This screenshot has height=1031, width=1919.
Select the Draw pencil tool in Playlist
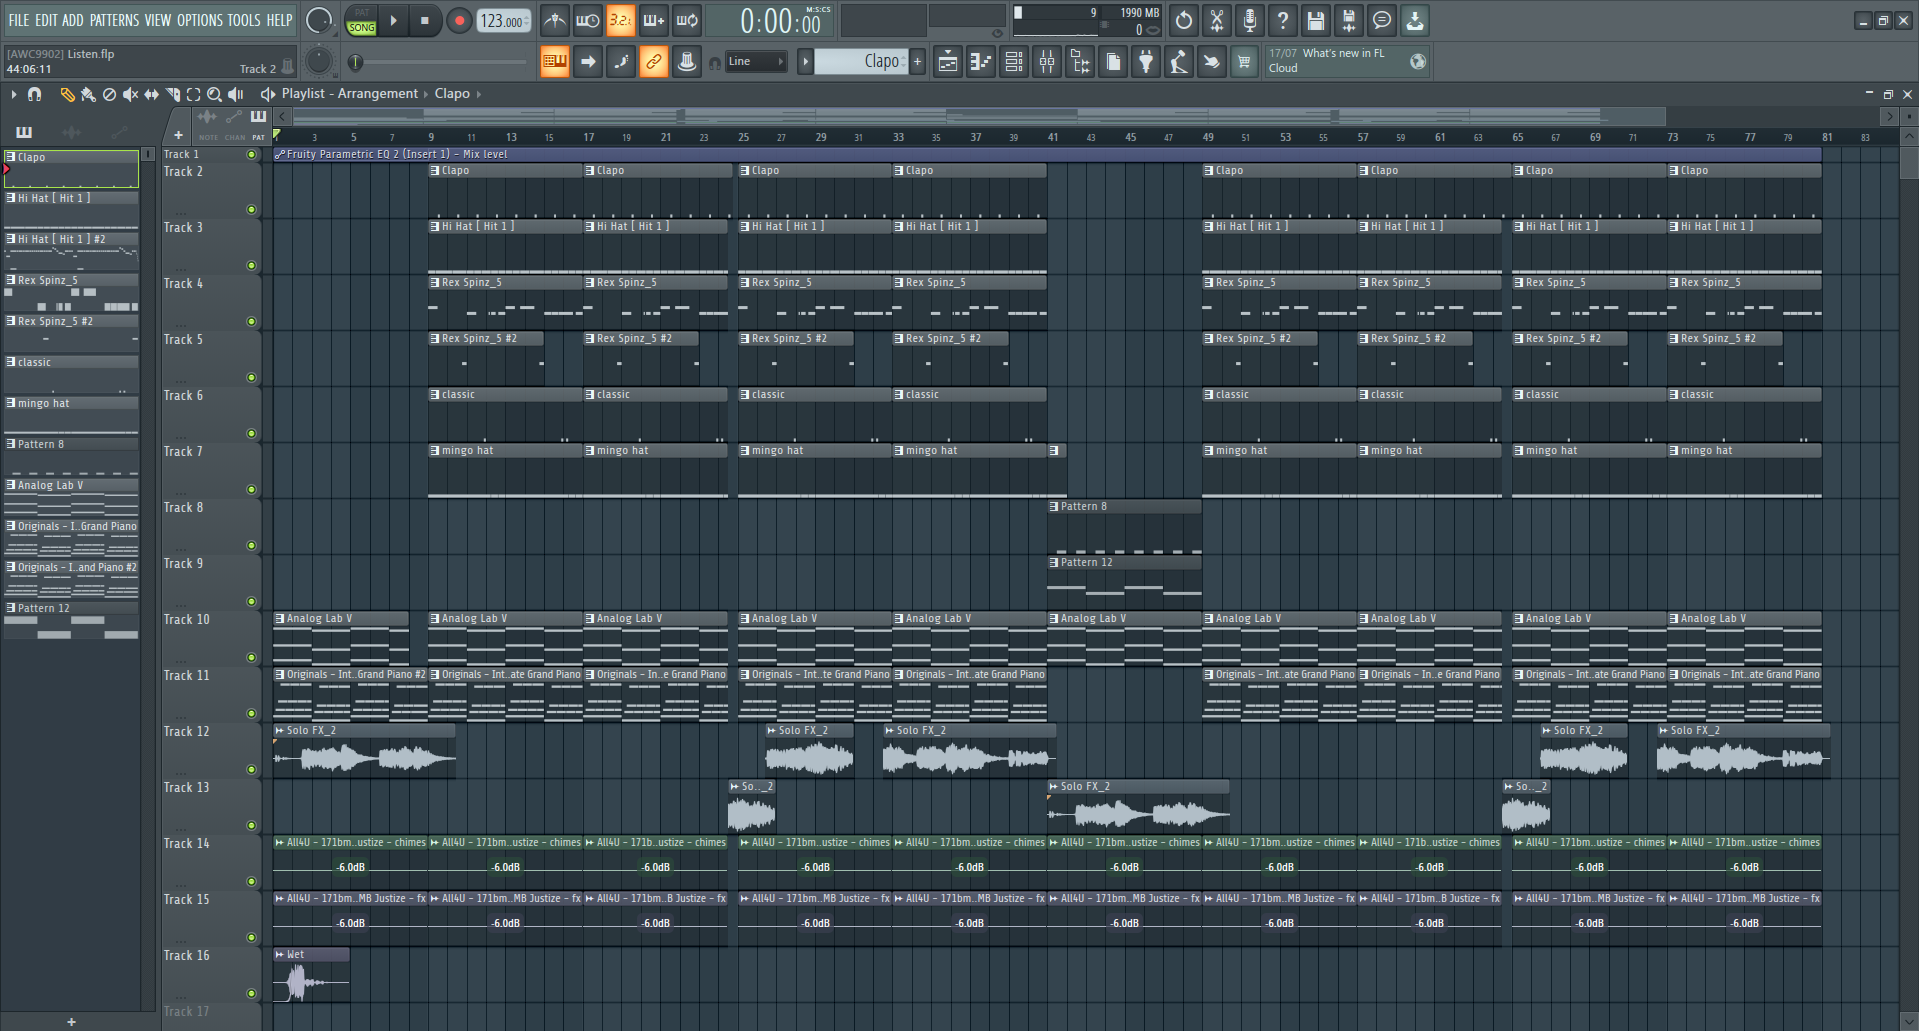point(67,94)
